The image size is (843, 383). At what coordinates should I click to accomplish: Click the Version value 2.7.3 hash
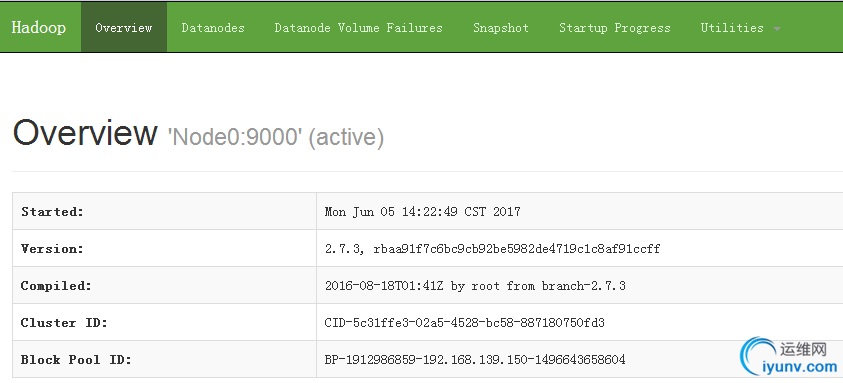pos(492,249)
